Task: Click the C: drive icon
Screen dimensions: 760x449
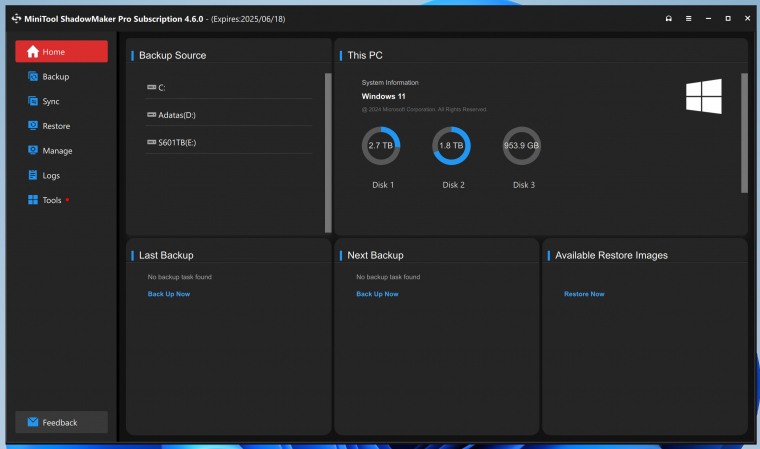Action: pyautogui.click(x=151, y=87)
